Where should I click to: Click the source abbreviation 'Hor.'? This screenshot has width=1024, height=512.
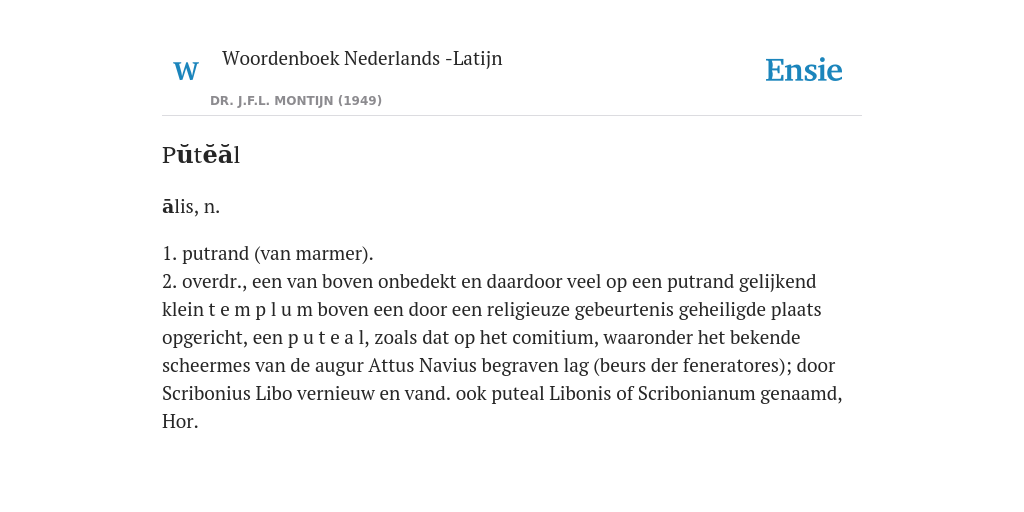180,422
